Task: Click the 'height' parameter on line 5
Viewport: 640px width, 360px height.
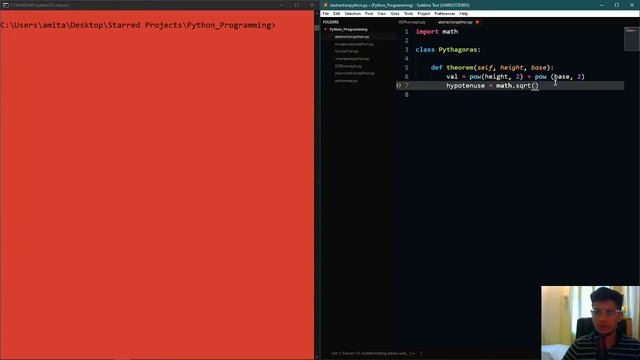Action: tap(511, 67)
